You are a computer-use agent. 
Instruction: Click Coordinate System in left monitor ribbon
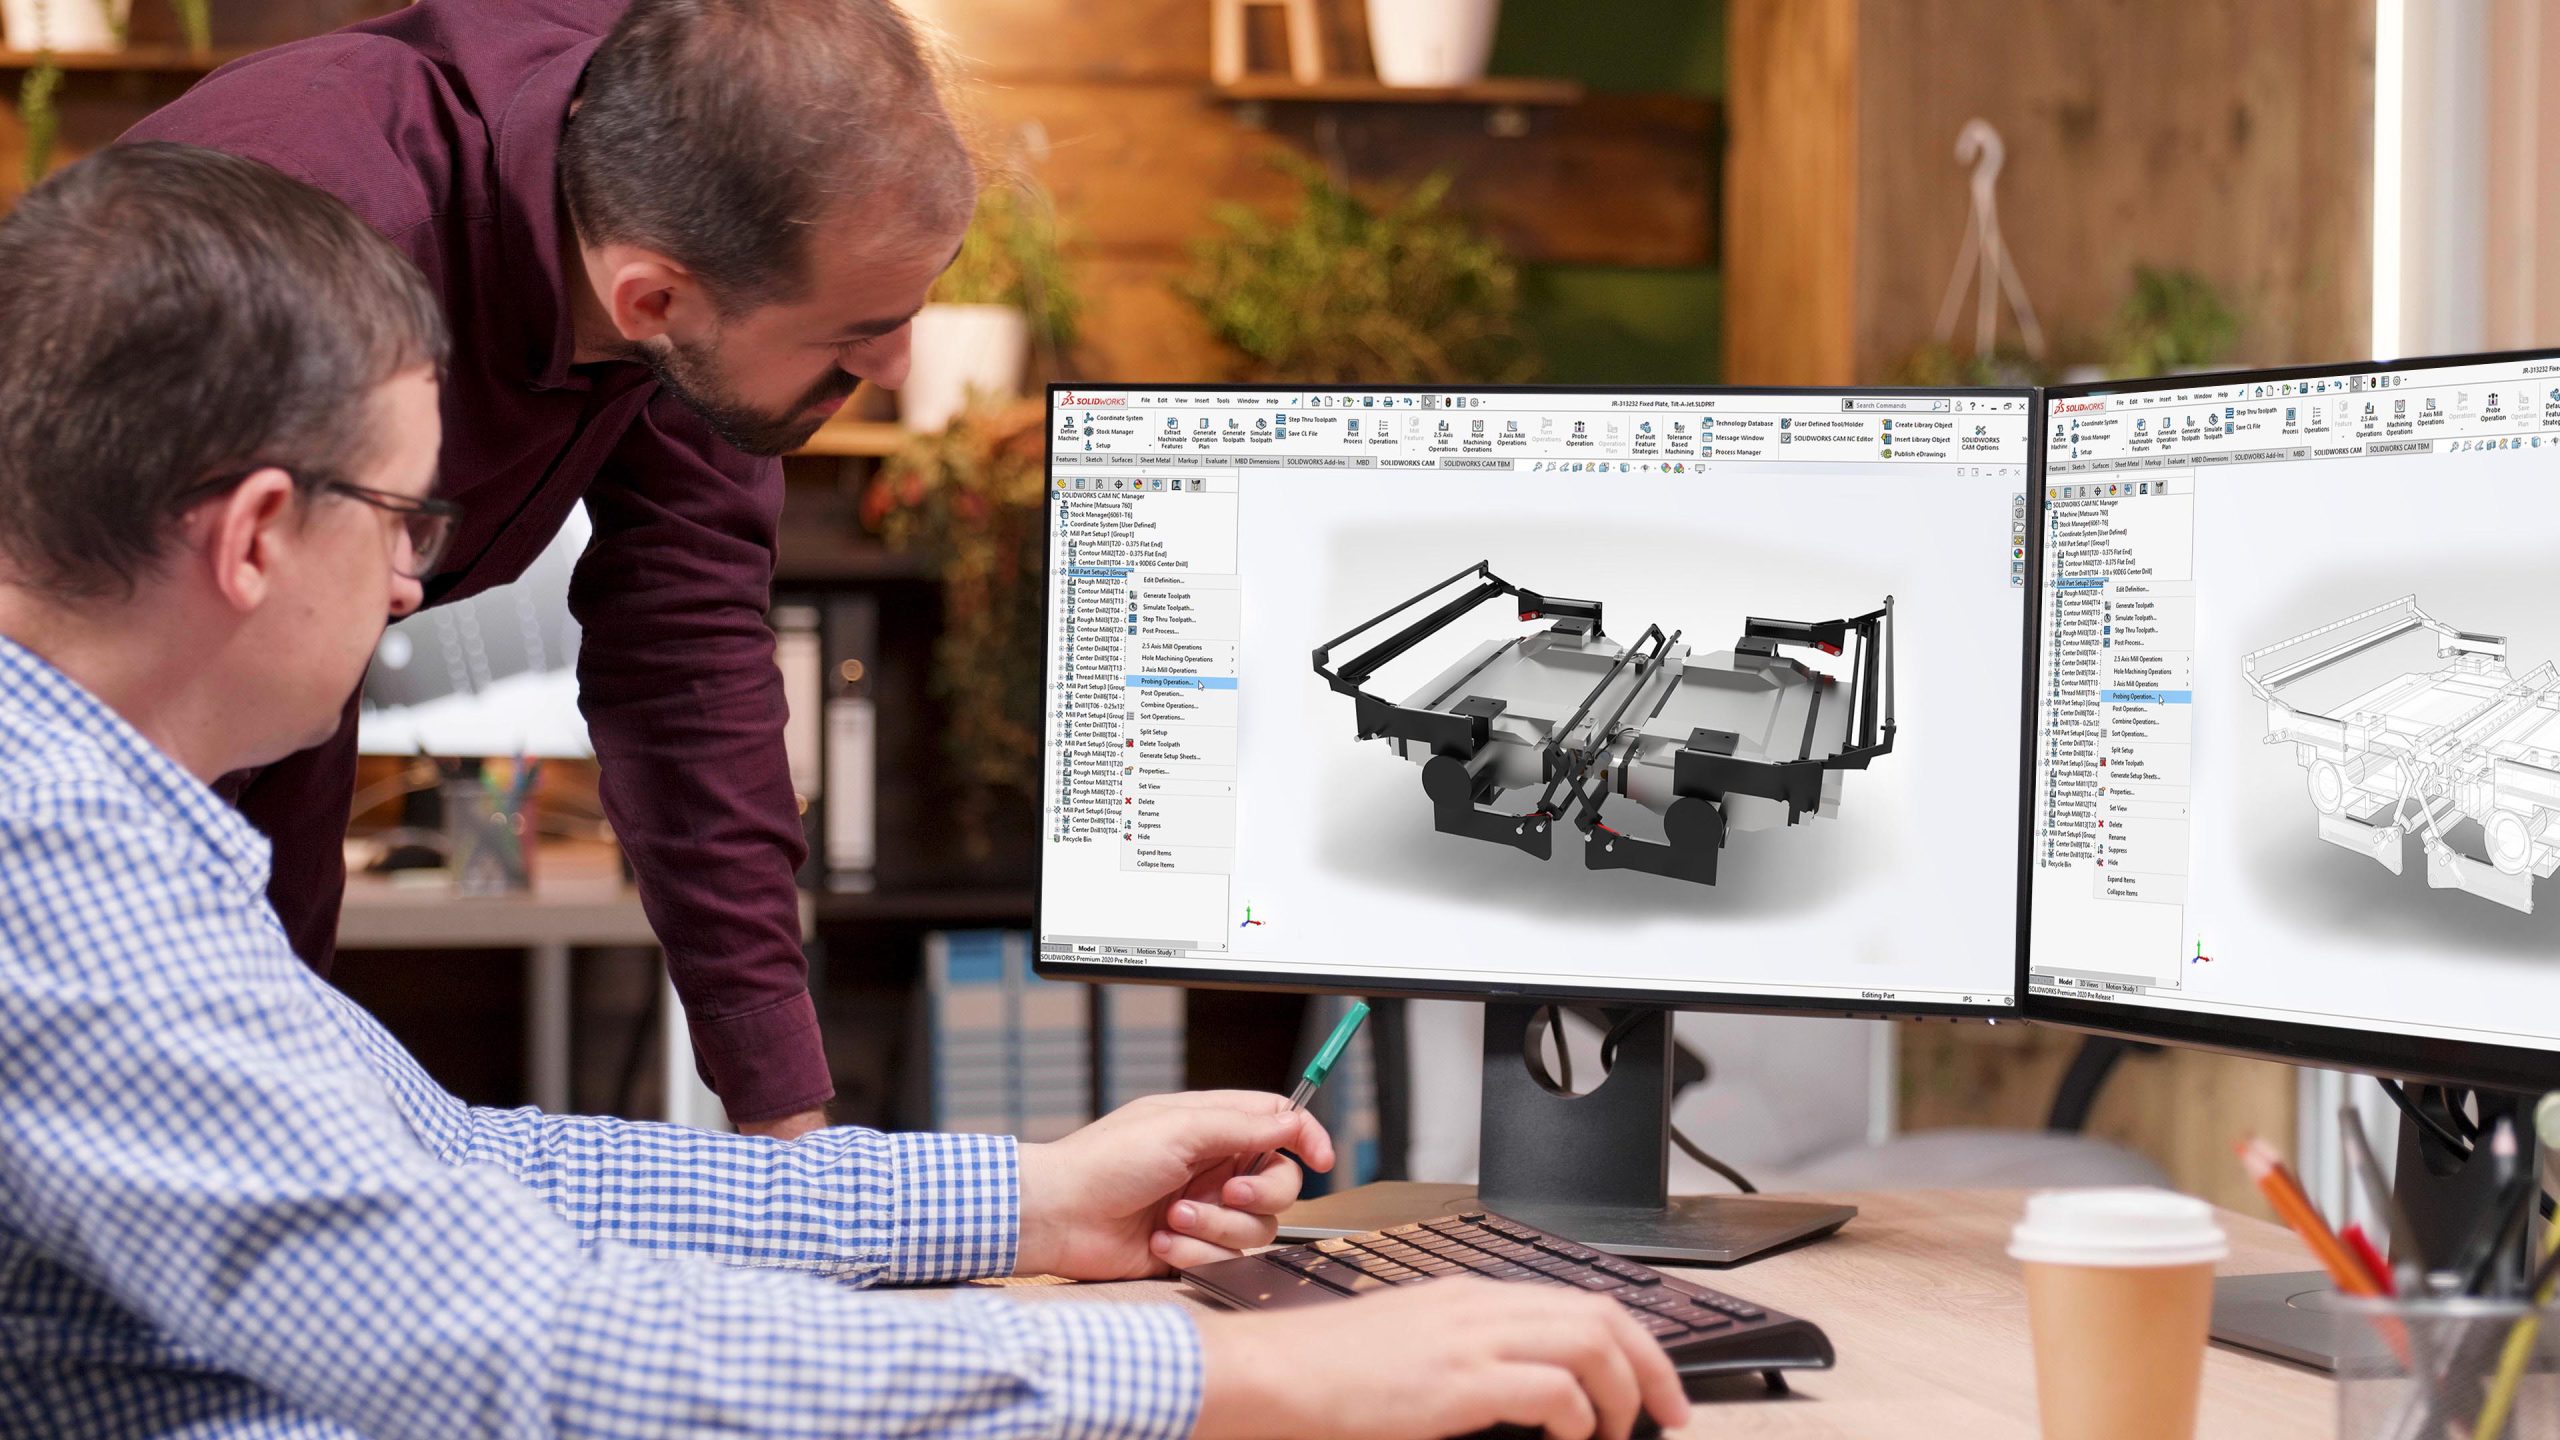pyautogui.click(x=1113, y=418)
